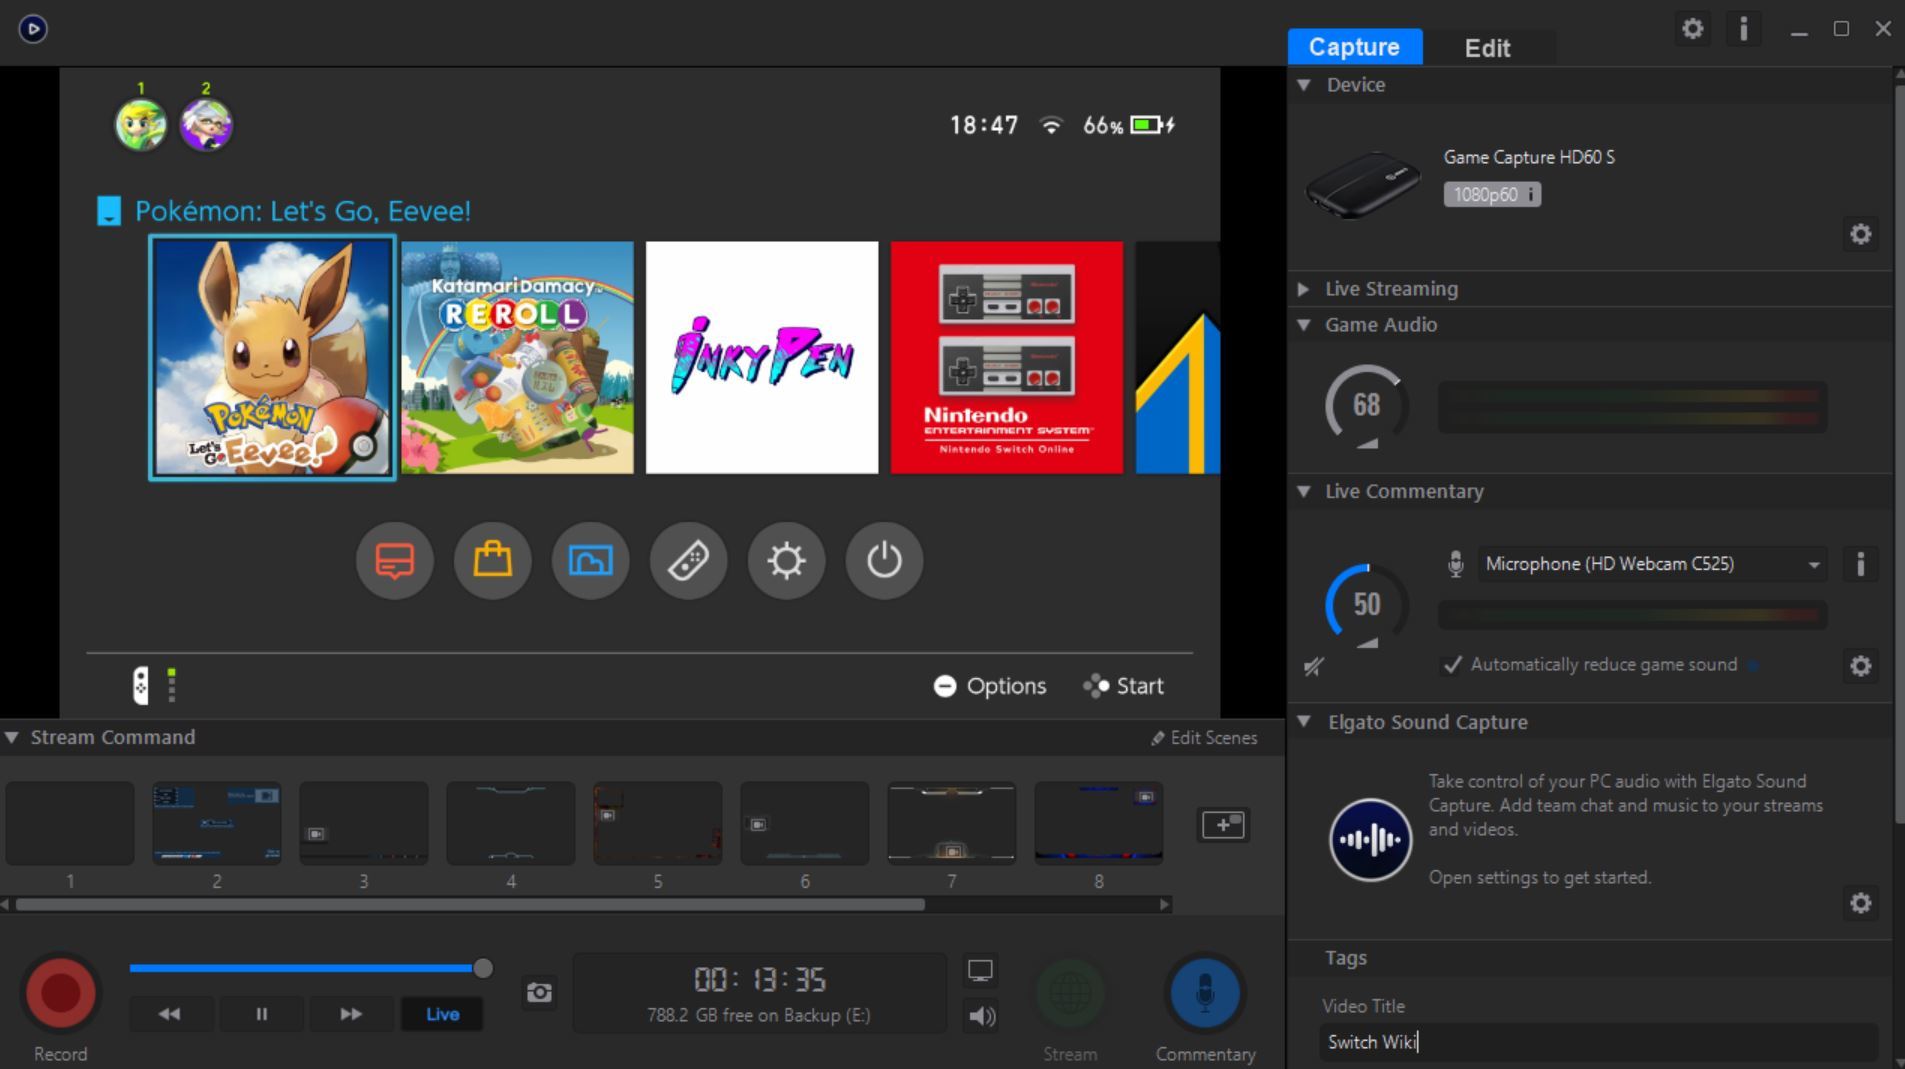Start recording with red Record button
Image resolution: width=1905 pixels, height=1069 pixels.
click(x=60, y=993)
